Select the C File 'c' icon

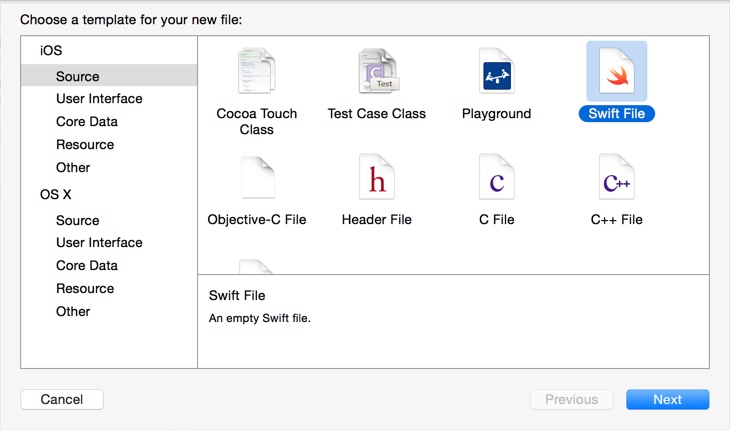tap(496, 177)
